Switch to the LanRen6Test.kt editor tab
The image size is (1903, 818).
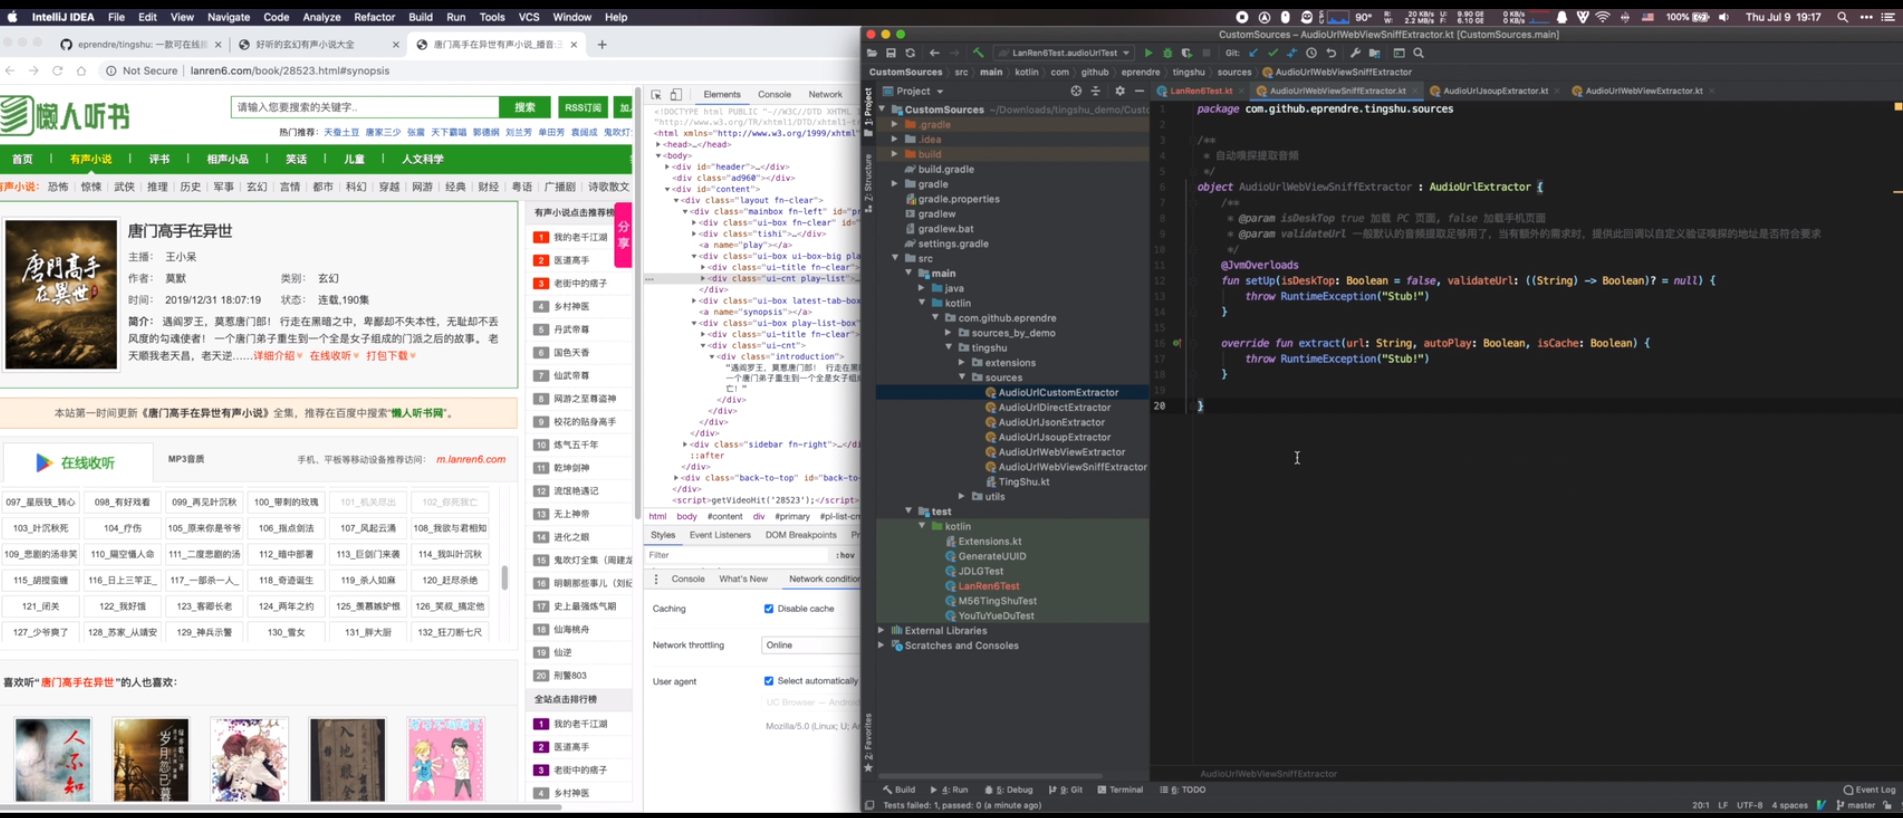tap(1200, 91)
